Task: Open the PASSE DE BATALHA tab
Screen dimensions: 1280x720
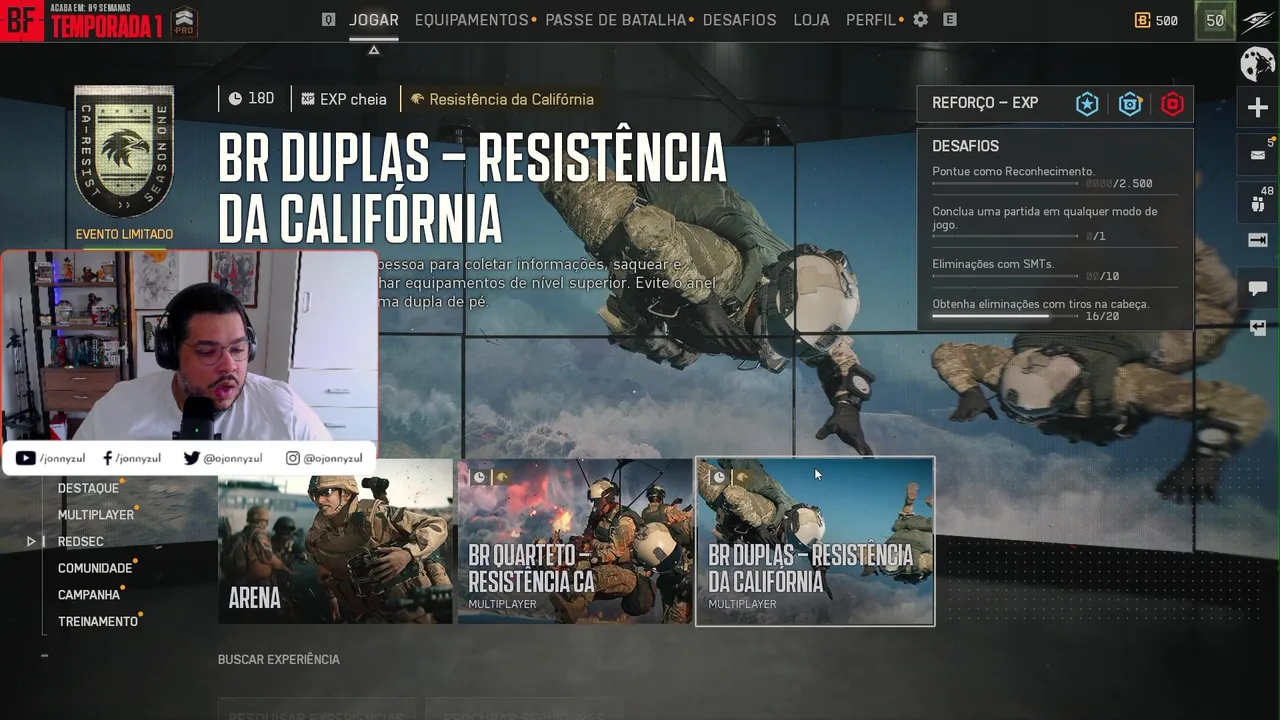Action: pos(616,20)
